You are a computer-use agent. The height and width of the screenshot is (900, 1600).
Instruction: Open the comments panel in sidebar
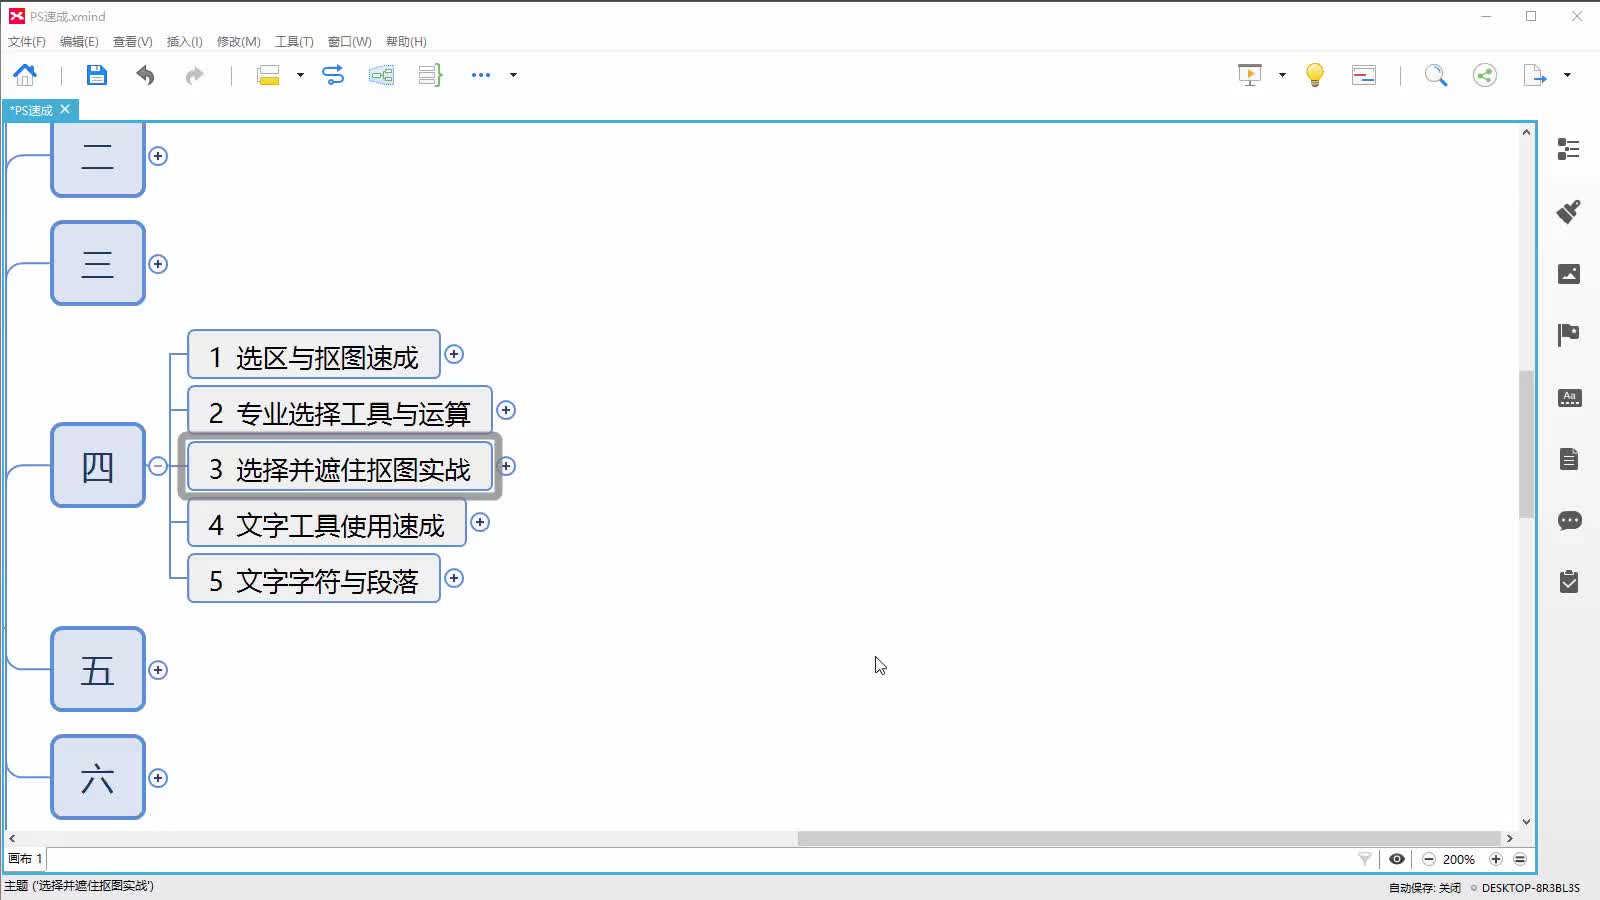1569,520
